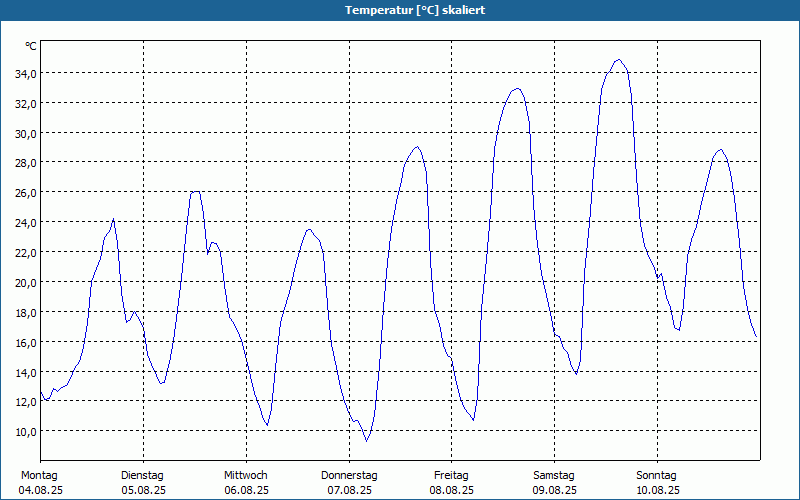Select the Donnerstag 07.08.25 axis label

(x=349, y=483)
